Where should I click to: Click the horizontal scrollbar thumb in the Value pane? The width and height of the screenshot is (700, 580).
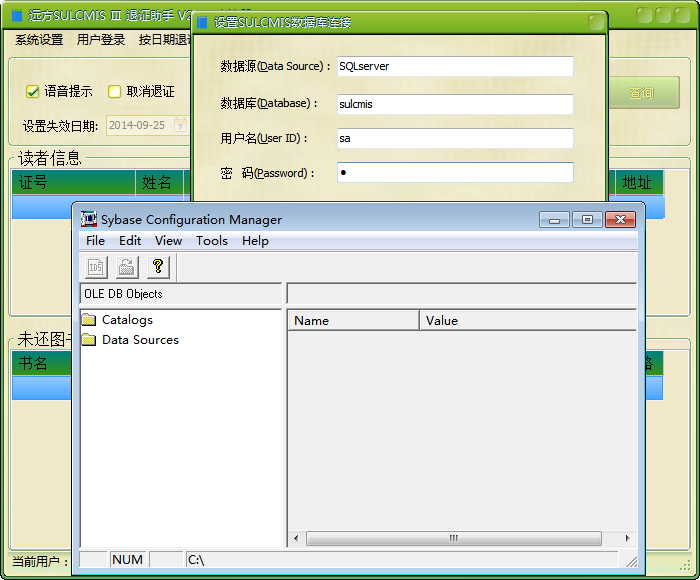click(x=454, y=538)
